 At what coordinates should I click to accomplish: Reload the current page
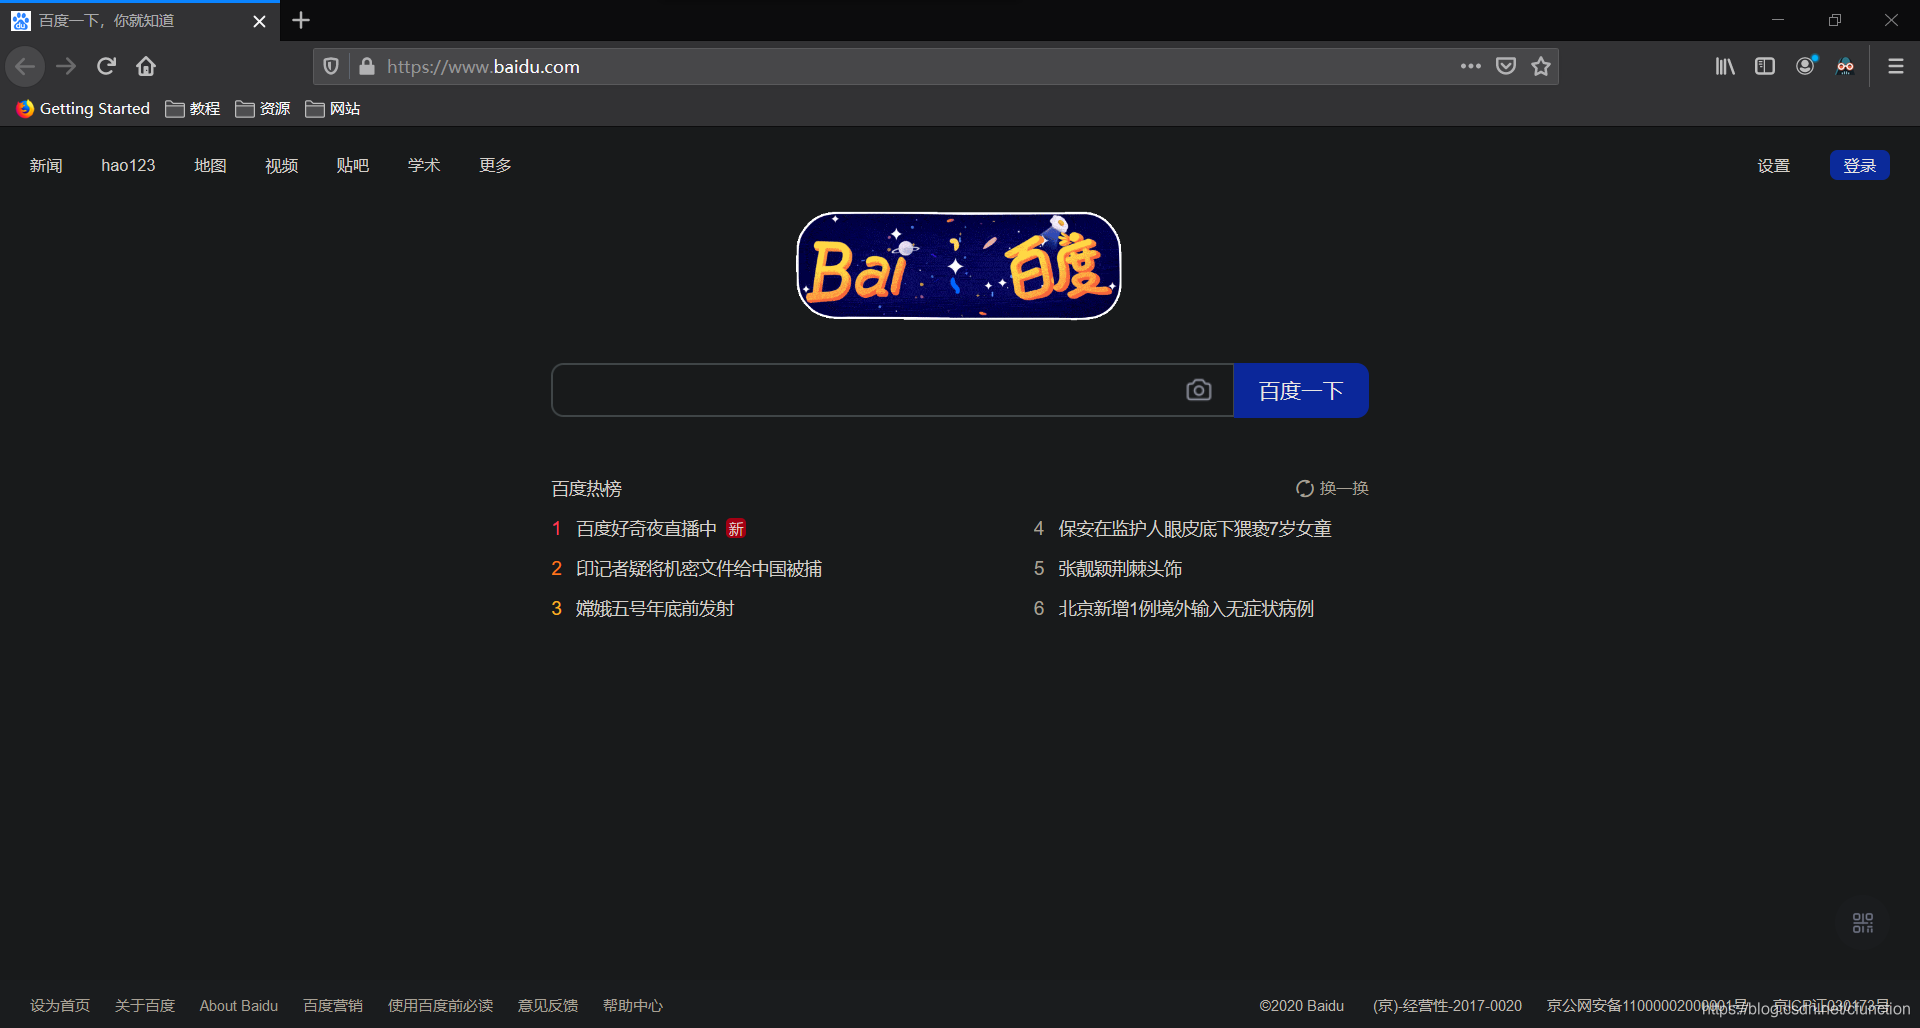[x=105, y=66]
